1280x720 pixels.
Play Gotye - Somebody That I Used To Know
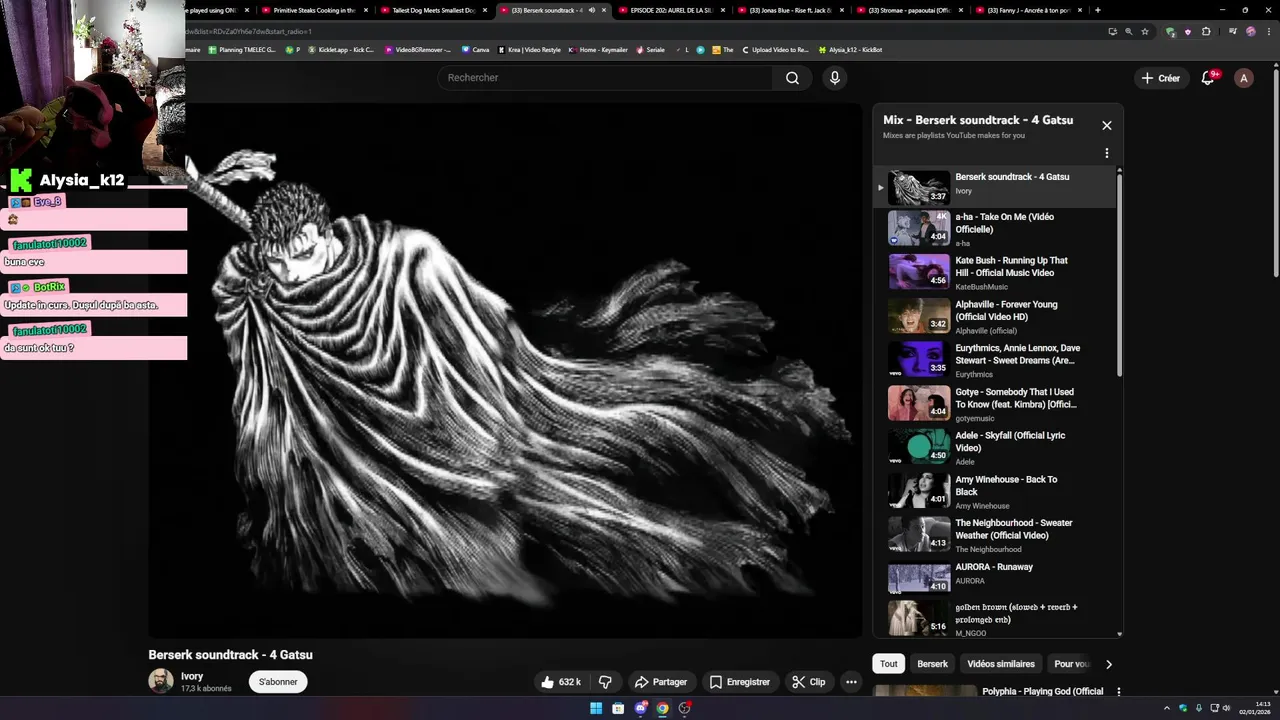995,404
